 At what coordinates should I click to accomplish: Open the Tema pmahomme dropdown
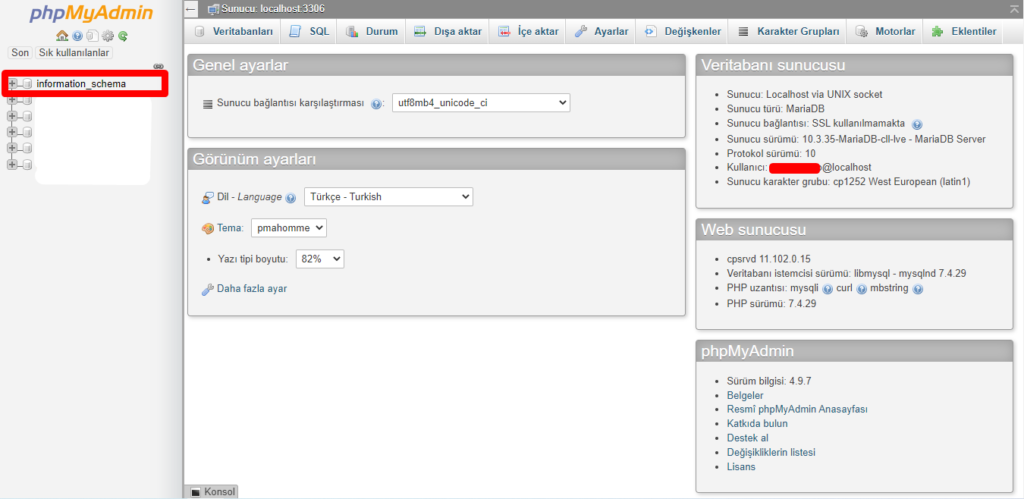(289, 228)
